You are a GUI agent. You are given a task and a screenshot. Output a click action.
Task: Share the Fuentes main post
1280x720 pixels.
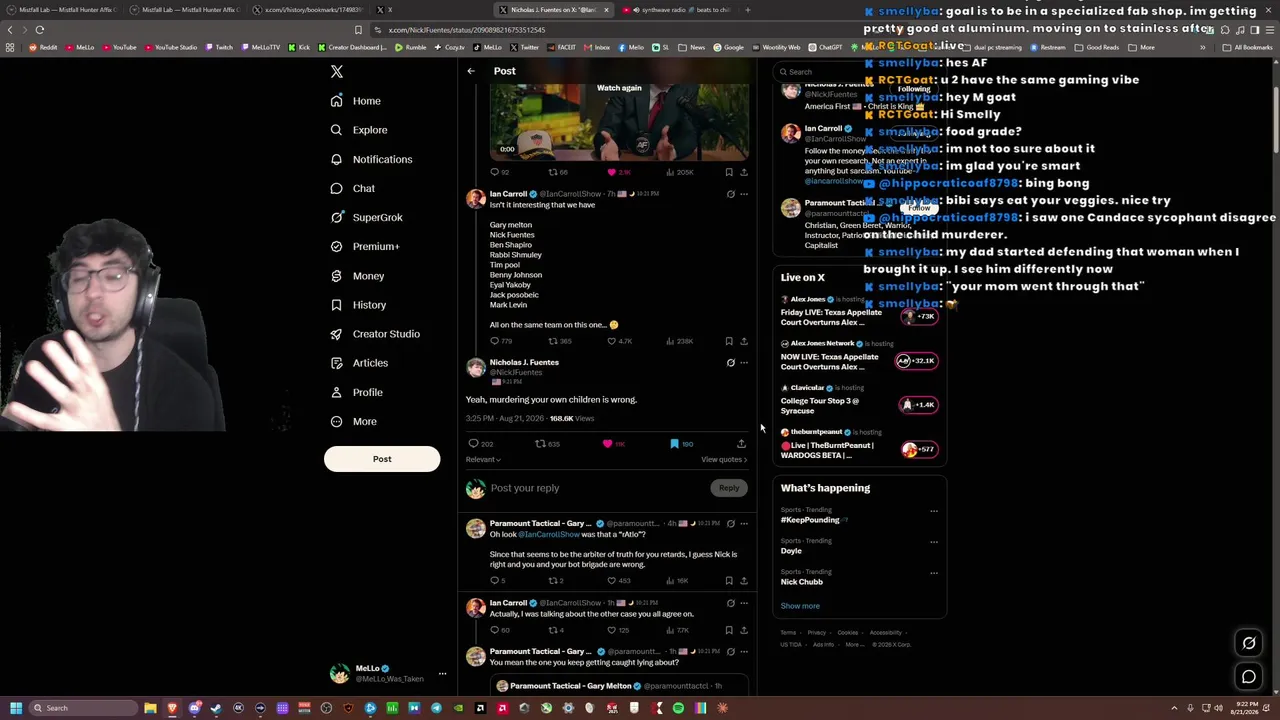741,444
